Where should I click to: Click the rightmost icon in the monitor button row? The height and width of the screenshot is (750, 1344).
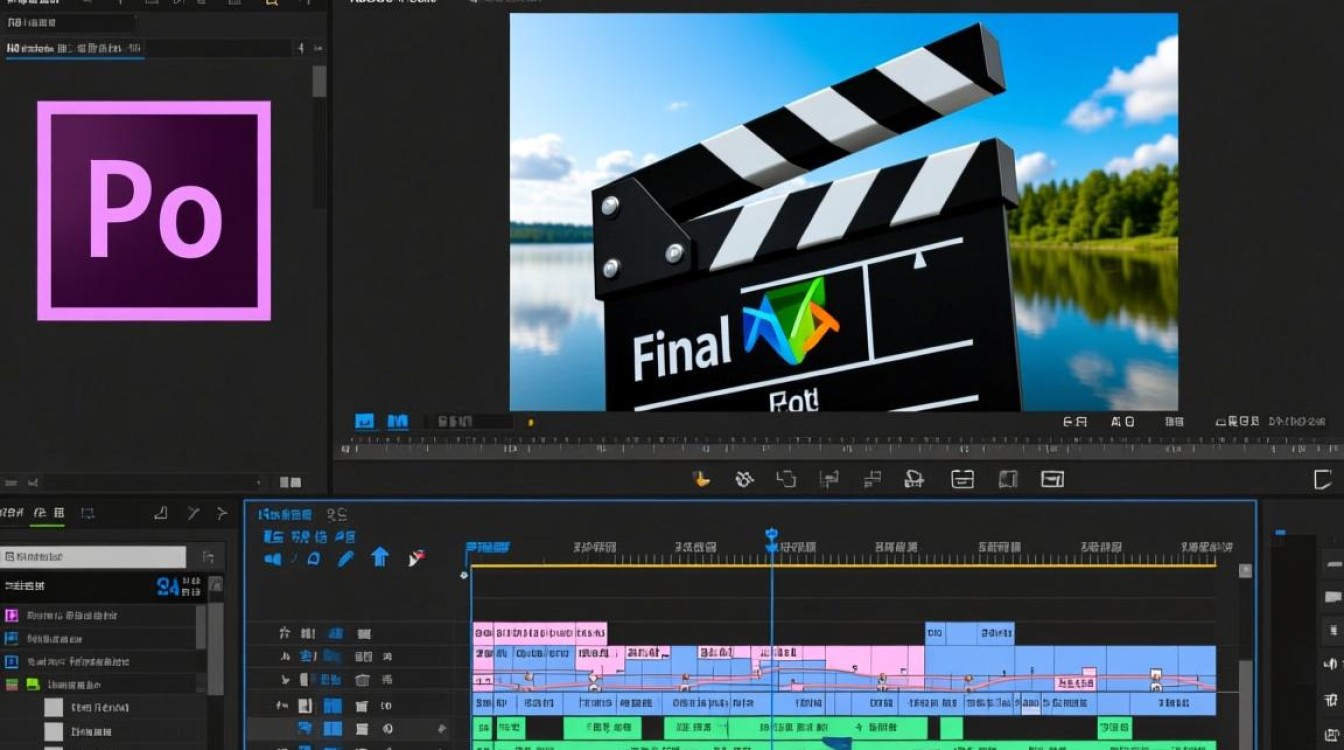click(x=1052, y=479)
